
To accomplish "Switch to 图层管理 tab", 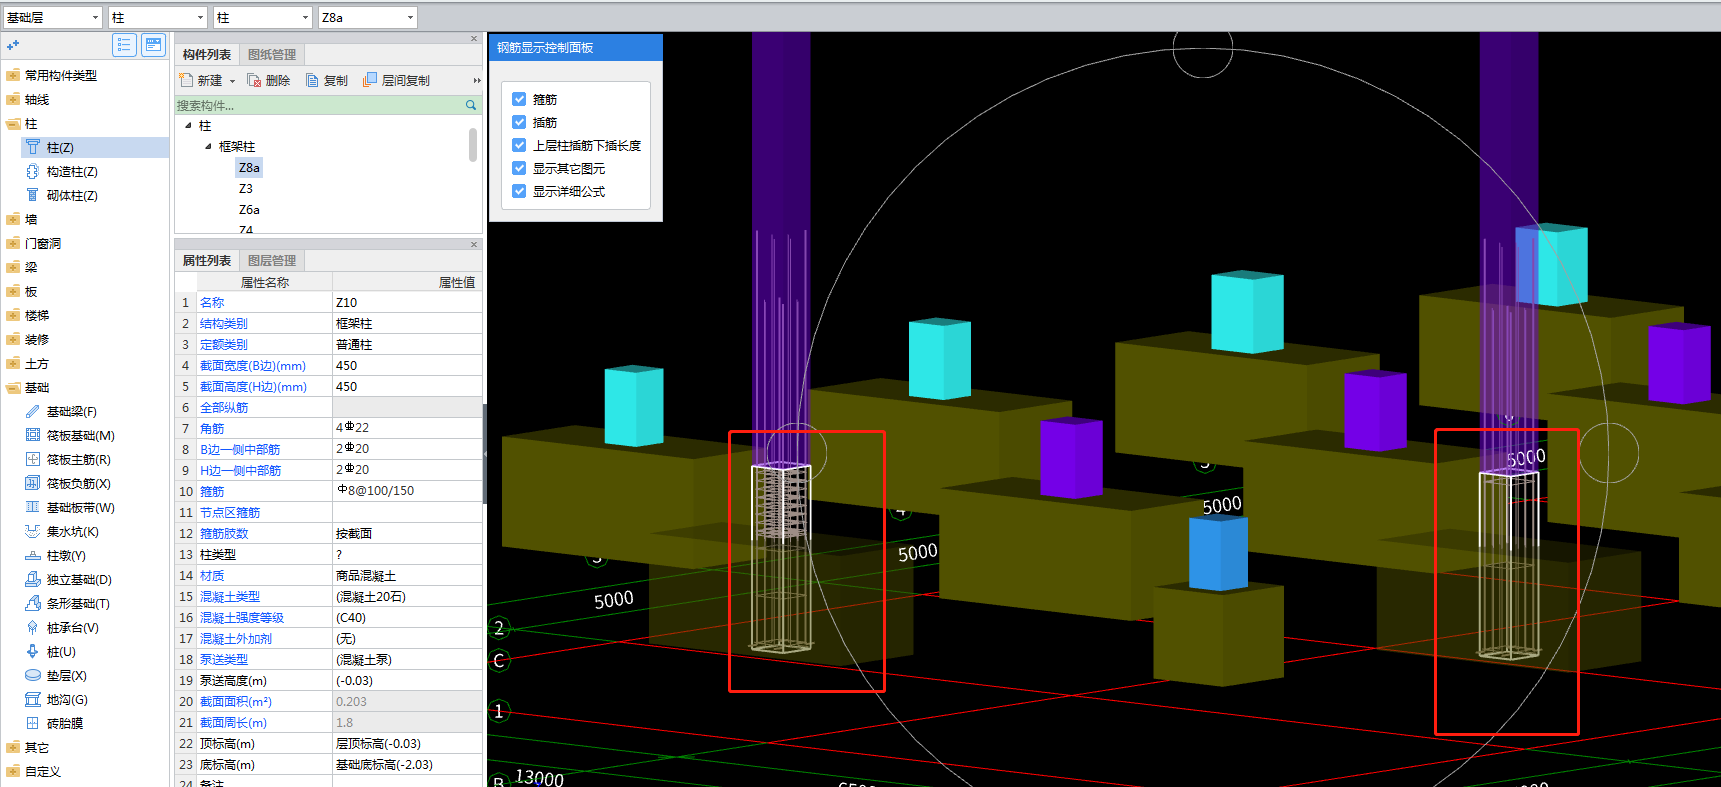I will click(272, 260).
